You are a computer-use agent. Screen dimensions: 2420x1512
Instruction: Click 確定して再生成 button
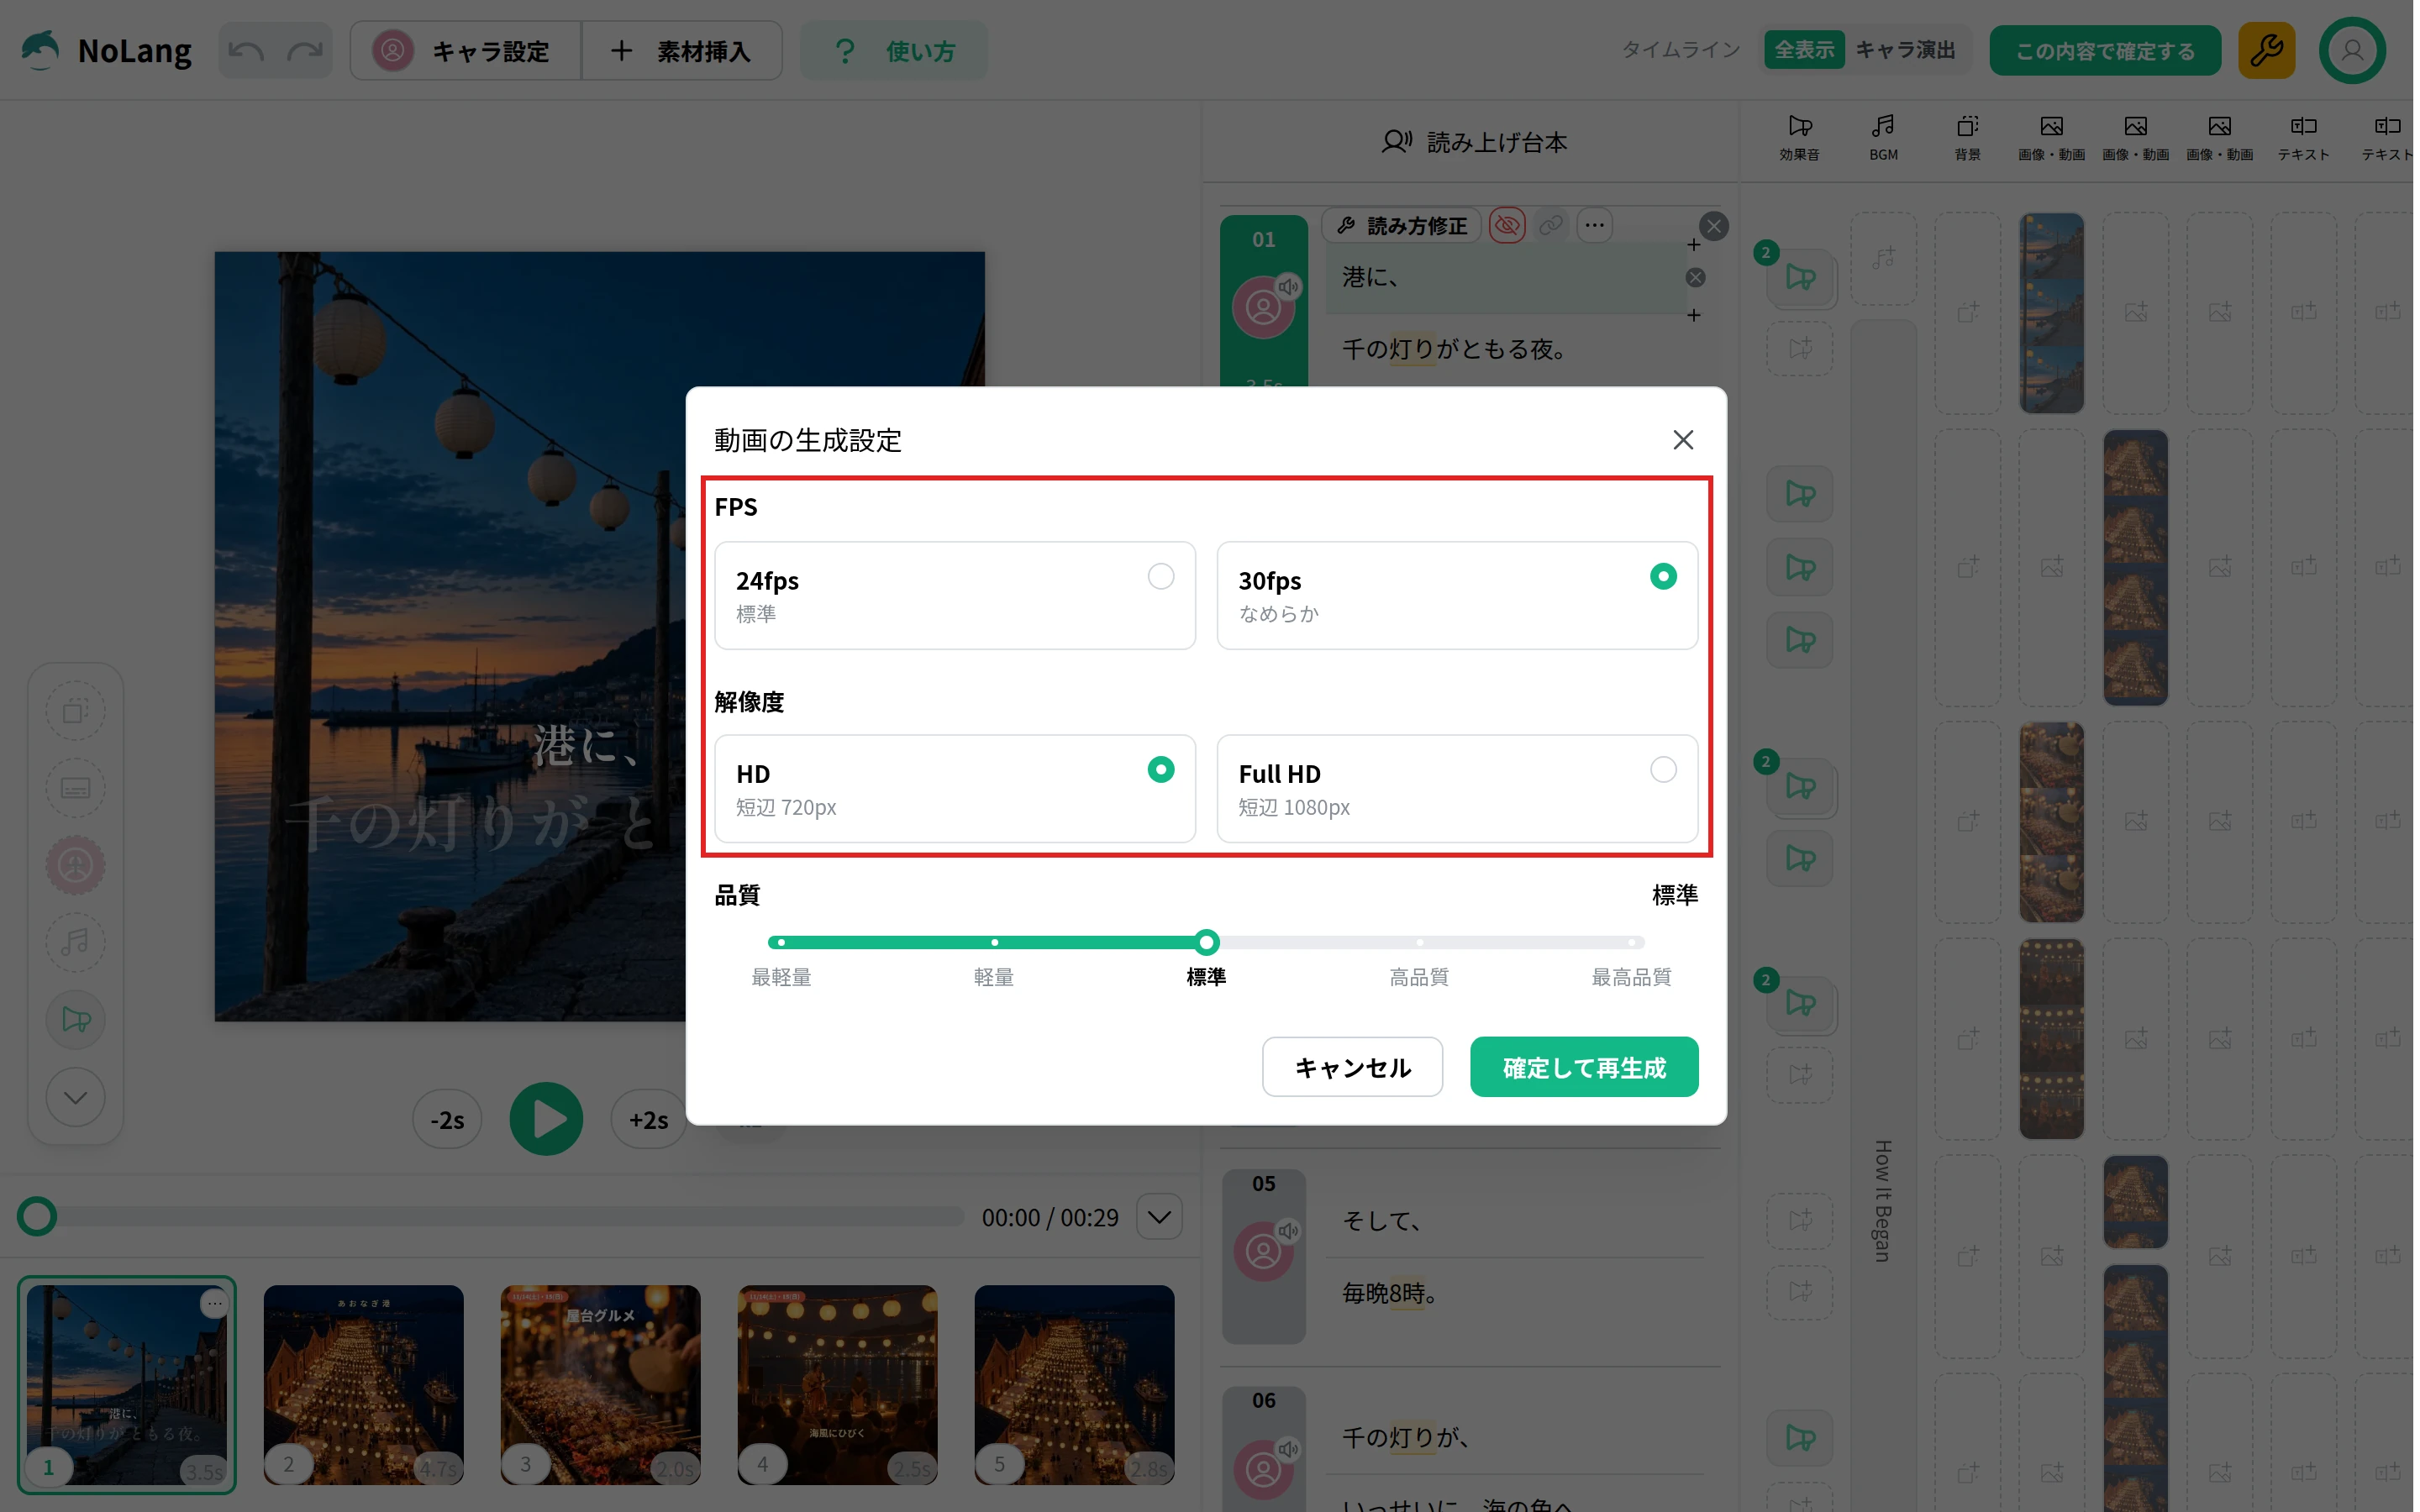coord(1584,1067)
